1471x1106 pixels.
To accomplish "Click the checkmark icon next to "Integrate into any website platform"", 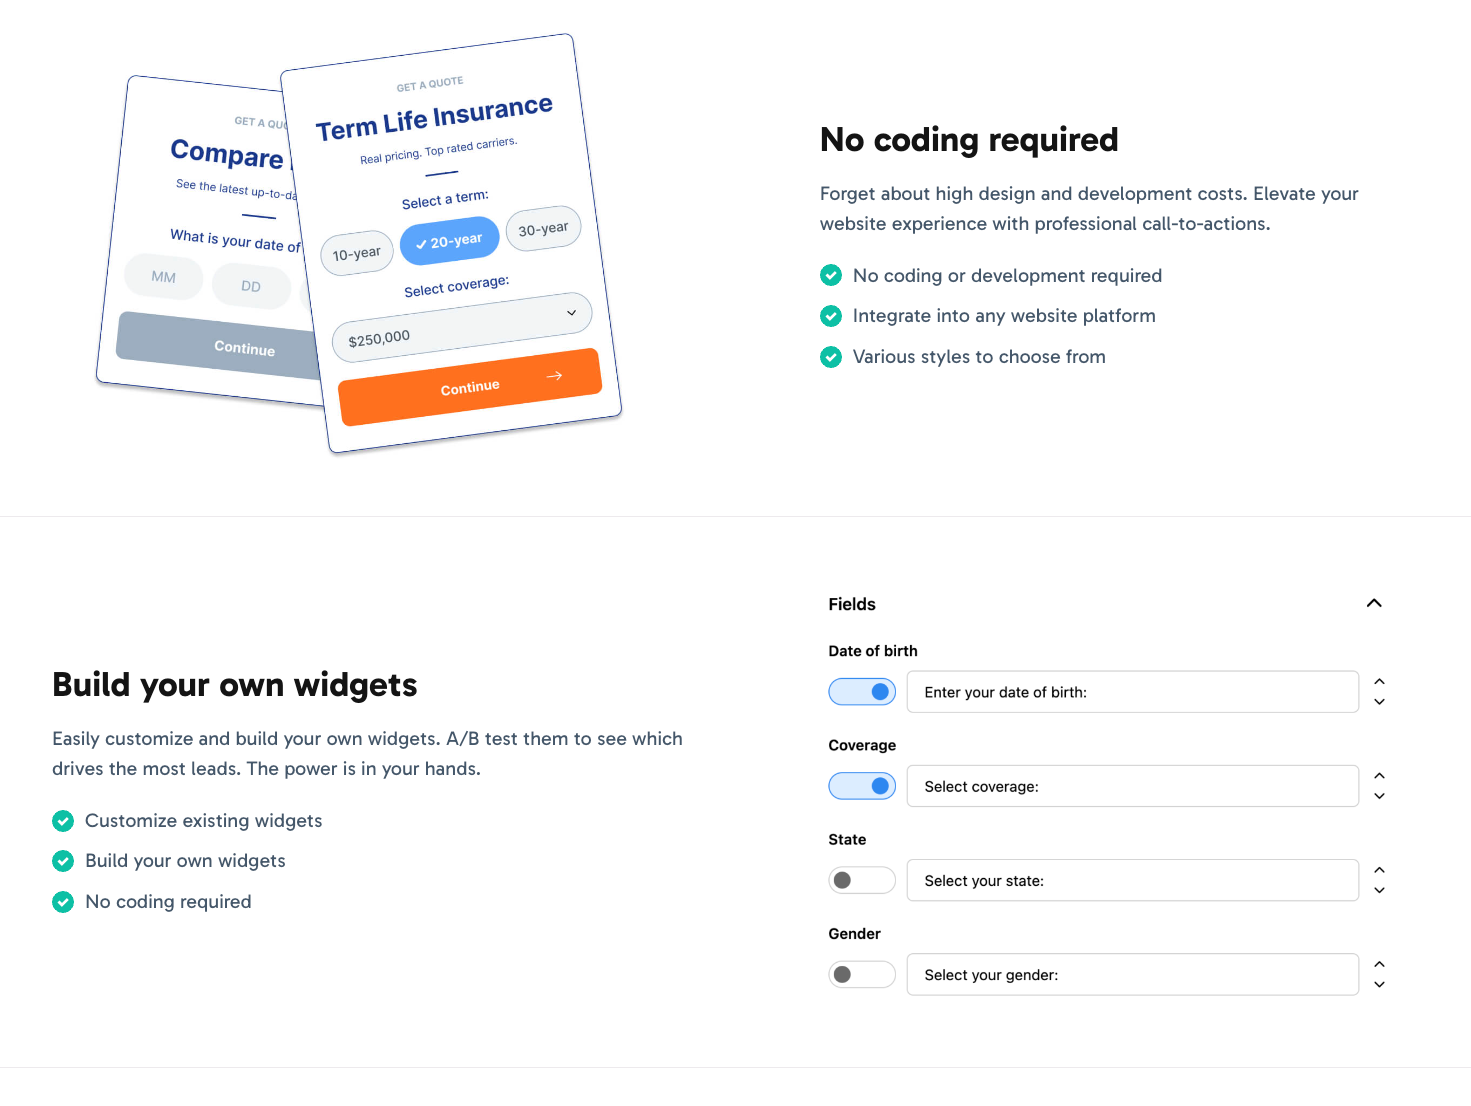I will tap(831, 316).
